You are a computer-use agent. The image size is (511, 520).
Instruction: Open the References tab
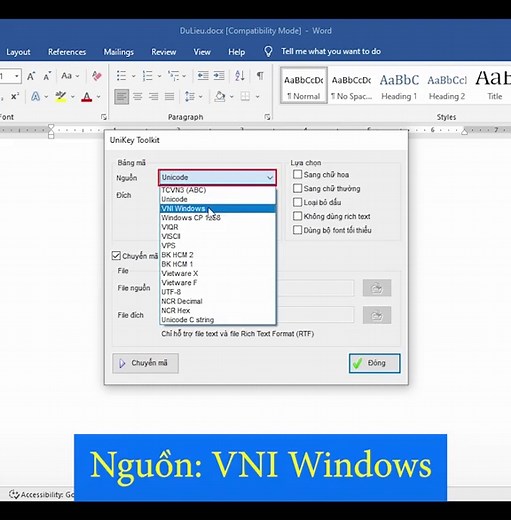(x=67, y=52)
